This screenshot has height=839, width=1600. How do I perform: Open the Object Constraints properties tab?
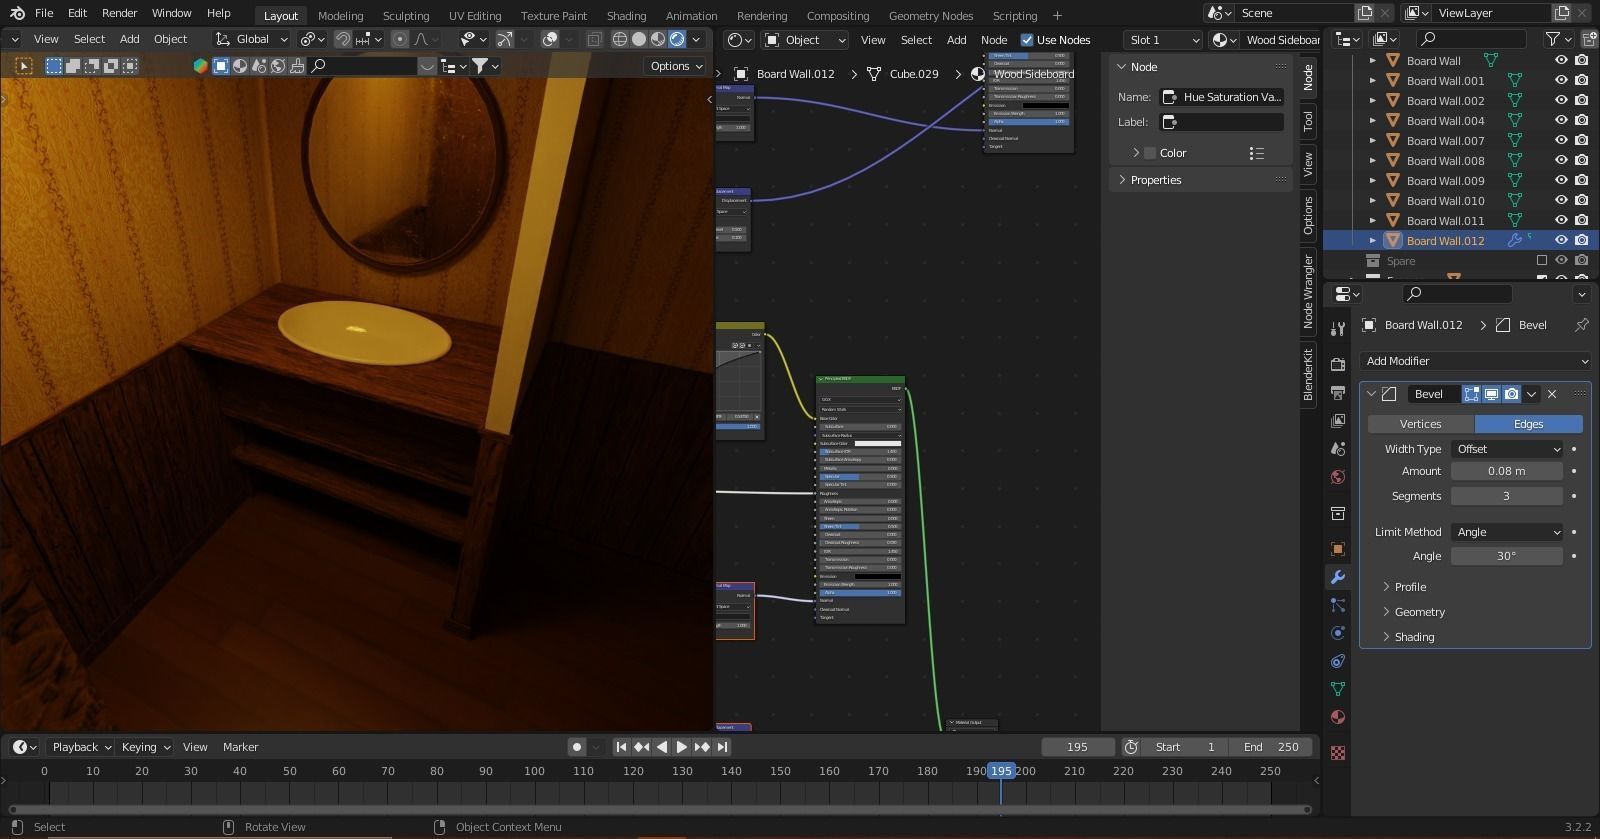click(x=1338, y=661)
